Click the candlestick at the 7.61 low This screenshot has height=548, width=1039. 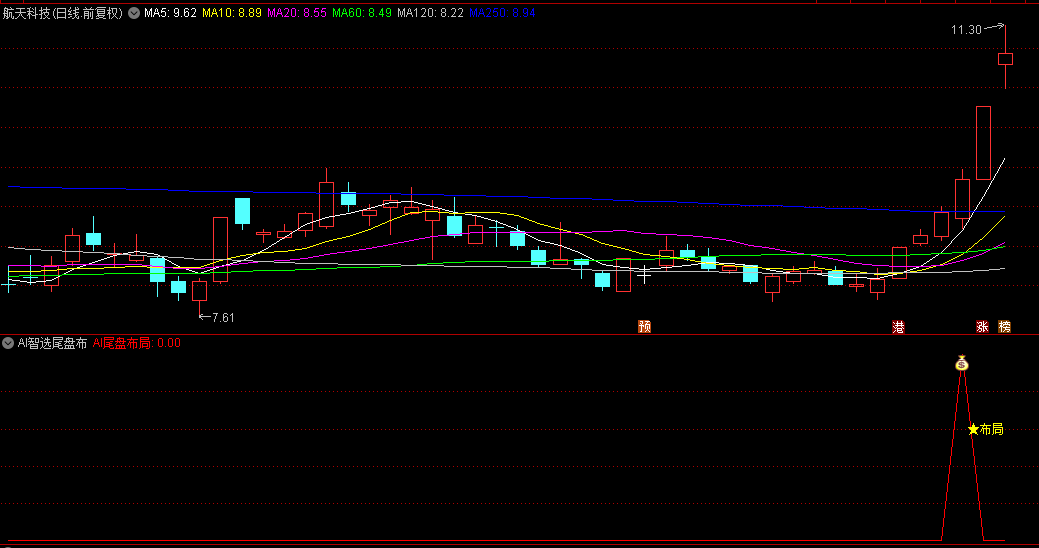tap(199, 290)
